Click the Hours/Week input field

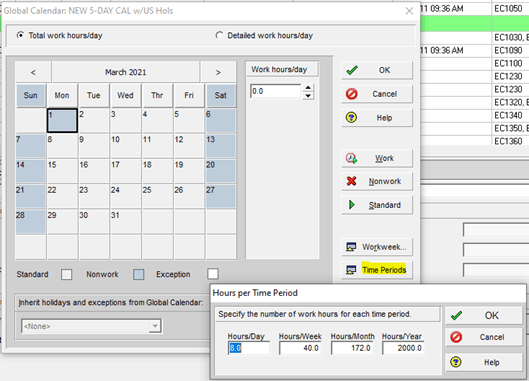point(300,348)
